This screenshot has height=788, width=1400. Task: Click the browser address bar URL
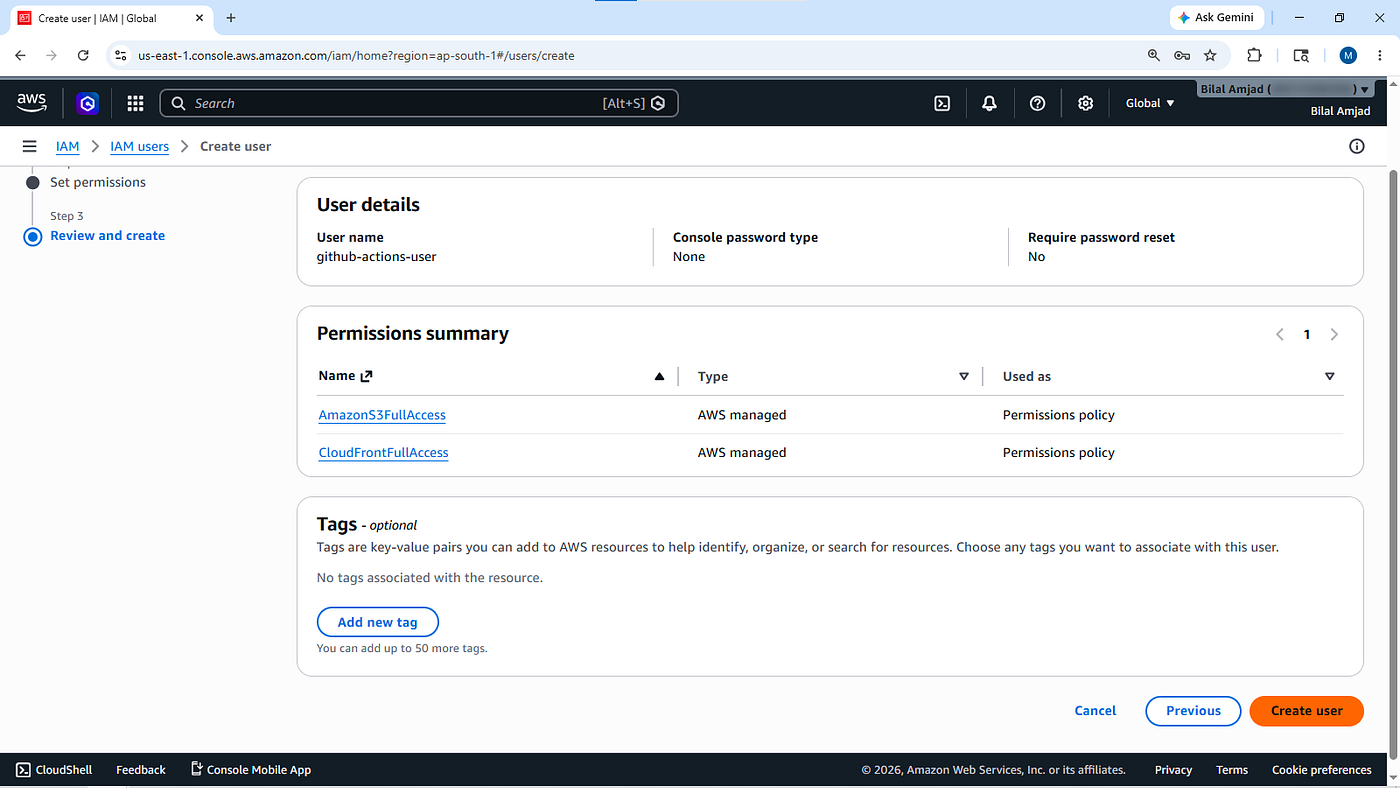pyautogui.click(x=356, y=56)
